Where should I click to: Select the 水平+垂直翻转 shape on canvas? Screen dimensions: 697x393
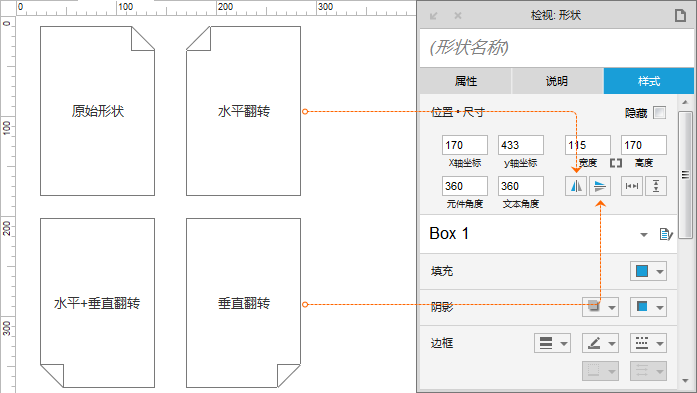tap(97, 303)
